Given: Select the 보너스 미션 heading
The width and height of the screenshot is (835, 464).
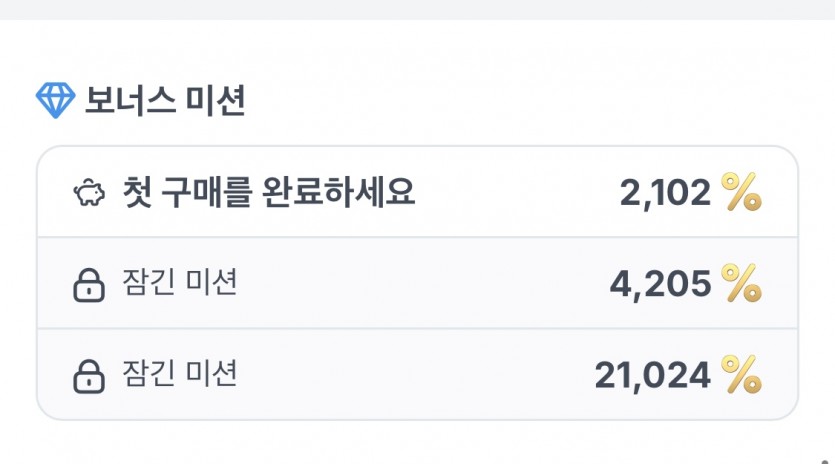Looking at the screenshot, I should (165, 100).
